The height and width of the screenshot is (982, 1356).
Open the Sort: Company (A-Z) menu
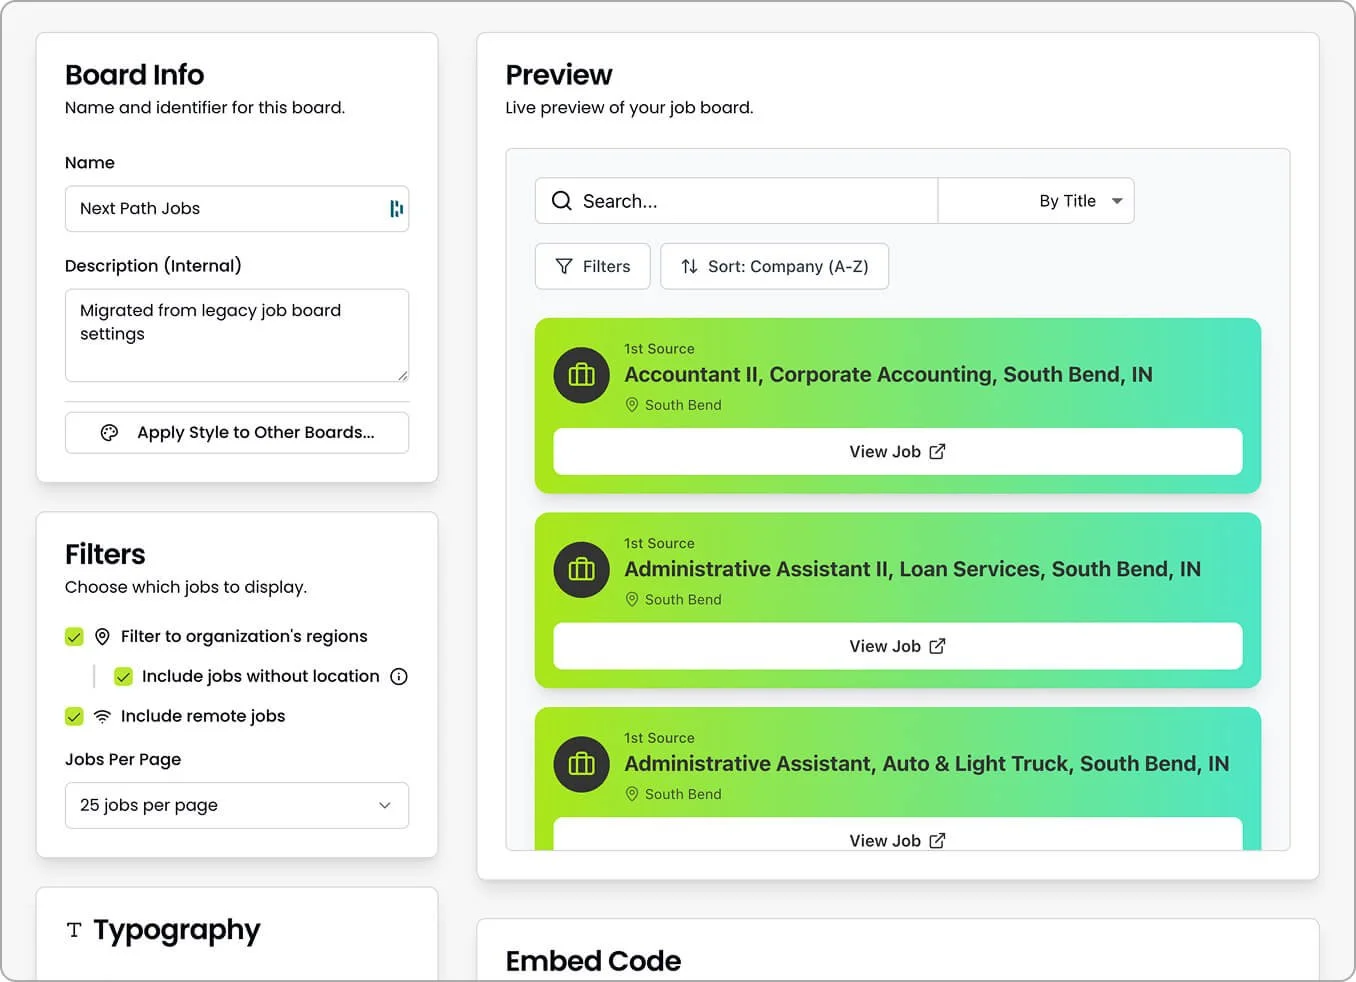click(774, 267)
